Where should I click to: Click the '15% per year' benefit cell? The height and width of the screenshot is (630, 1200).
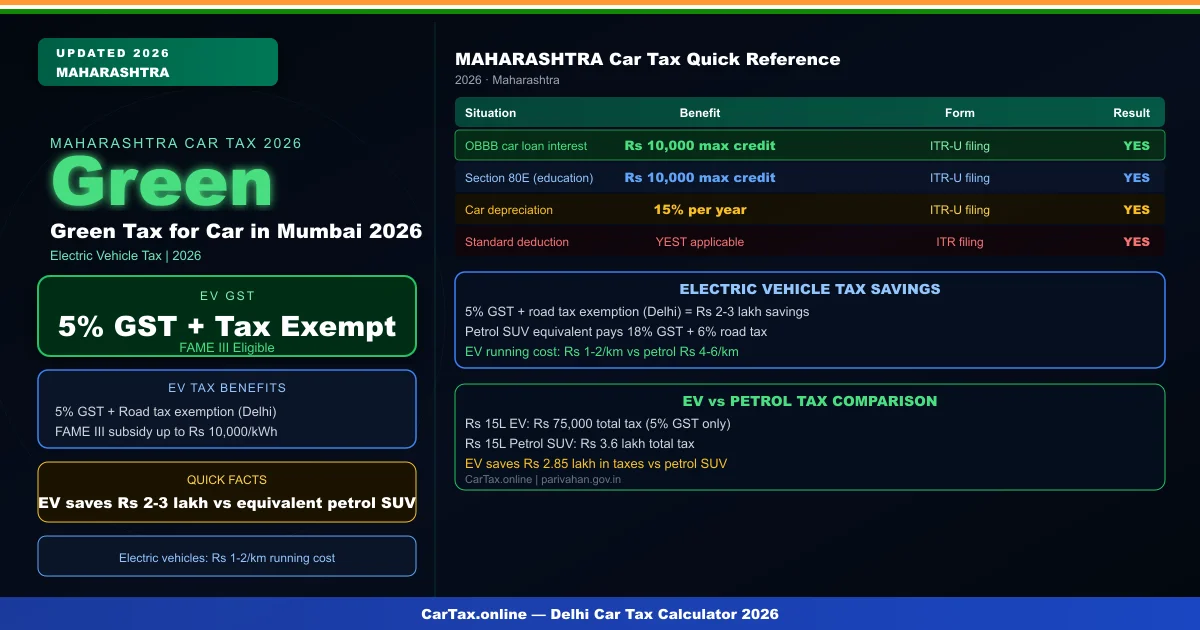click(x=700, y=210)
